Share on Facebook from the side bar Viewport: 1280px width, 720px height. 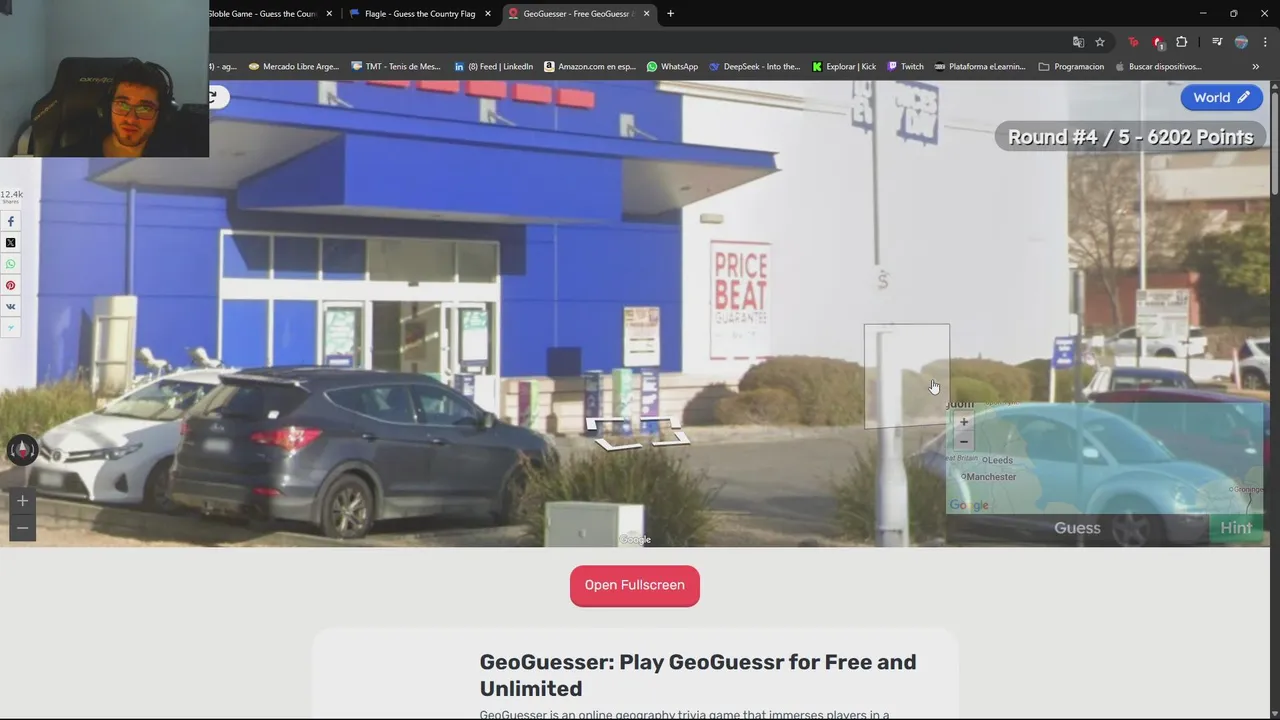click(x=11, y=221)
